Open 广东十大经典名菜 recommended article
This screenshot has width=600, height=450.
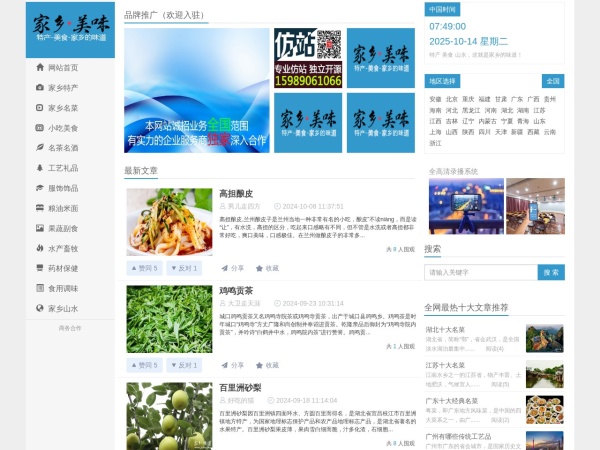coord(452,401)
